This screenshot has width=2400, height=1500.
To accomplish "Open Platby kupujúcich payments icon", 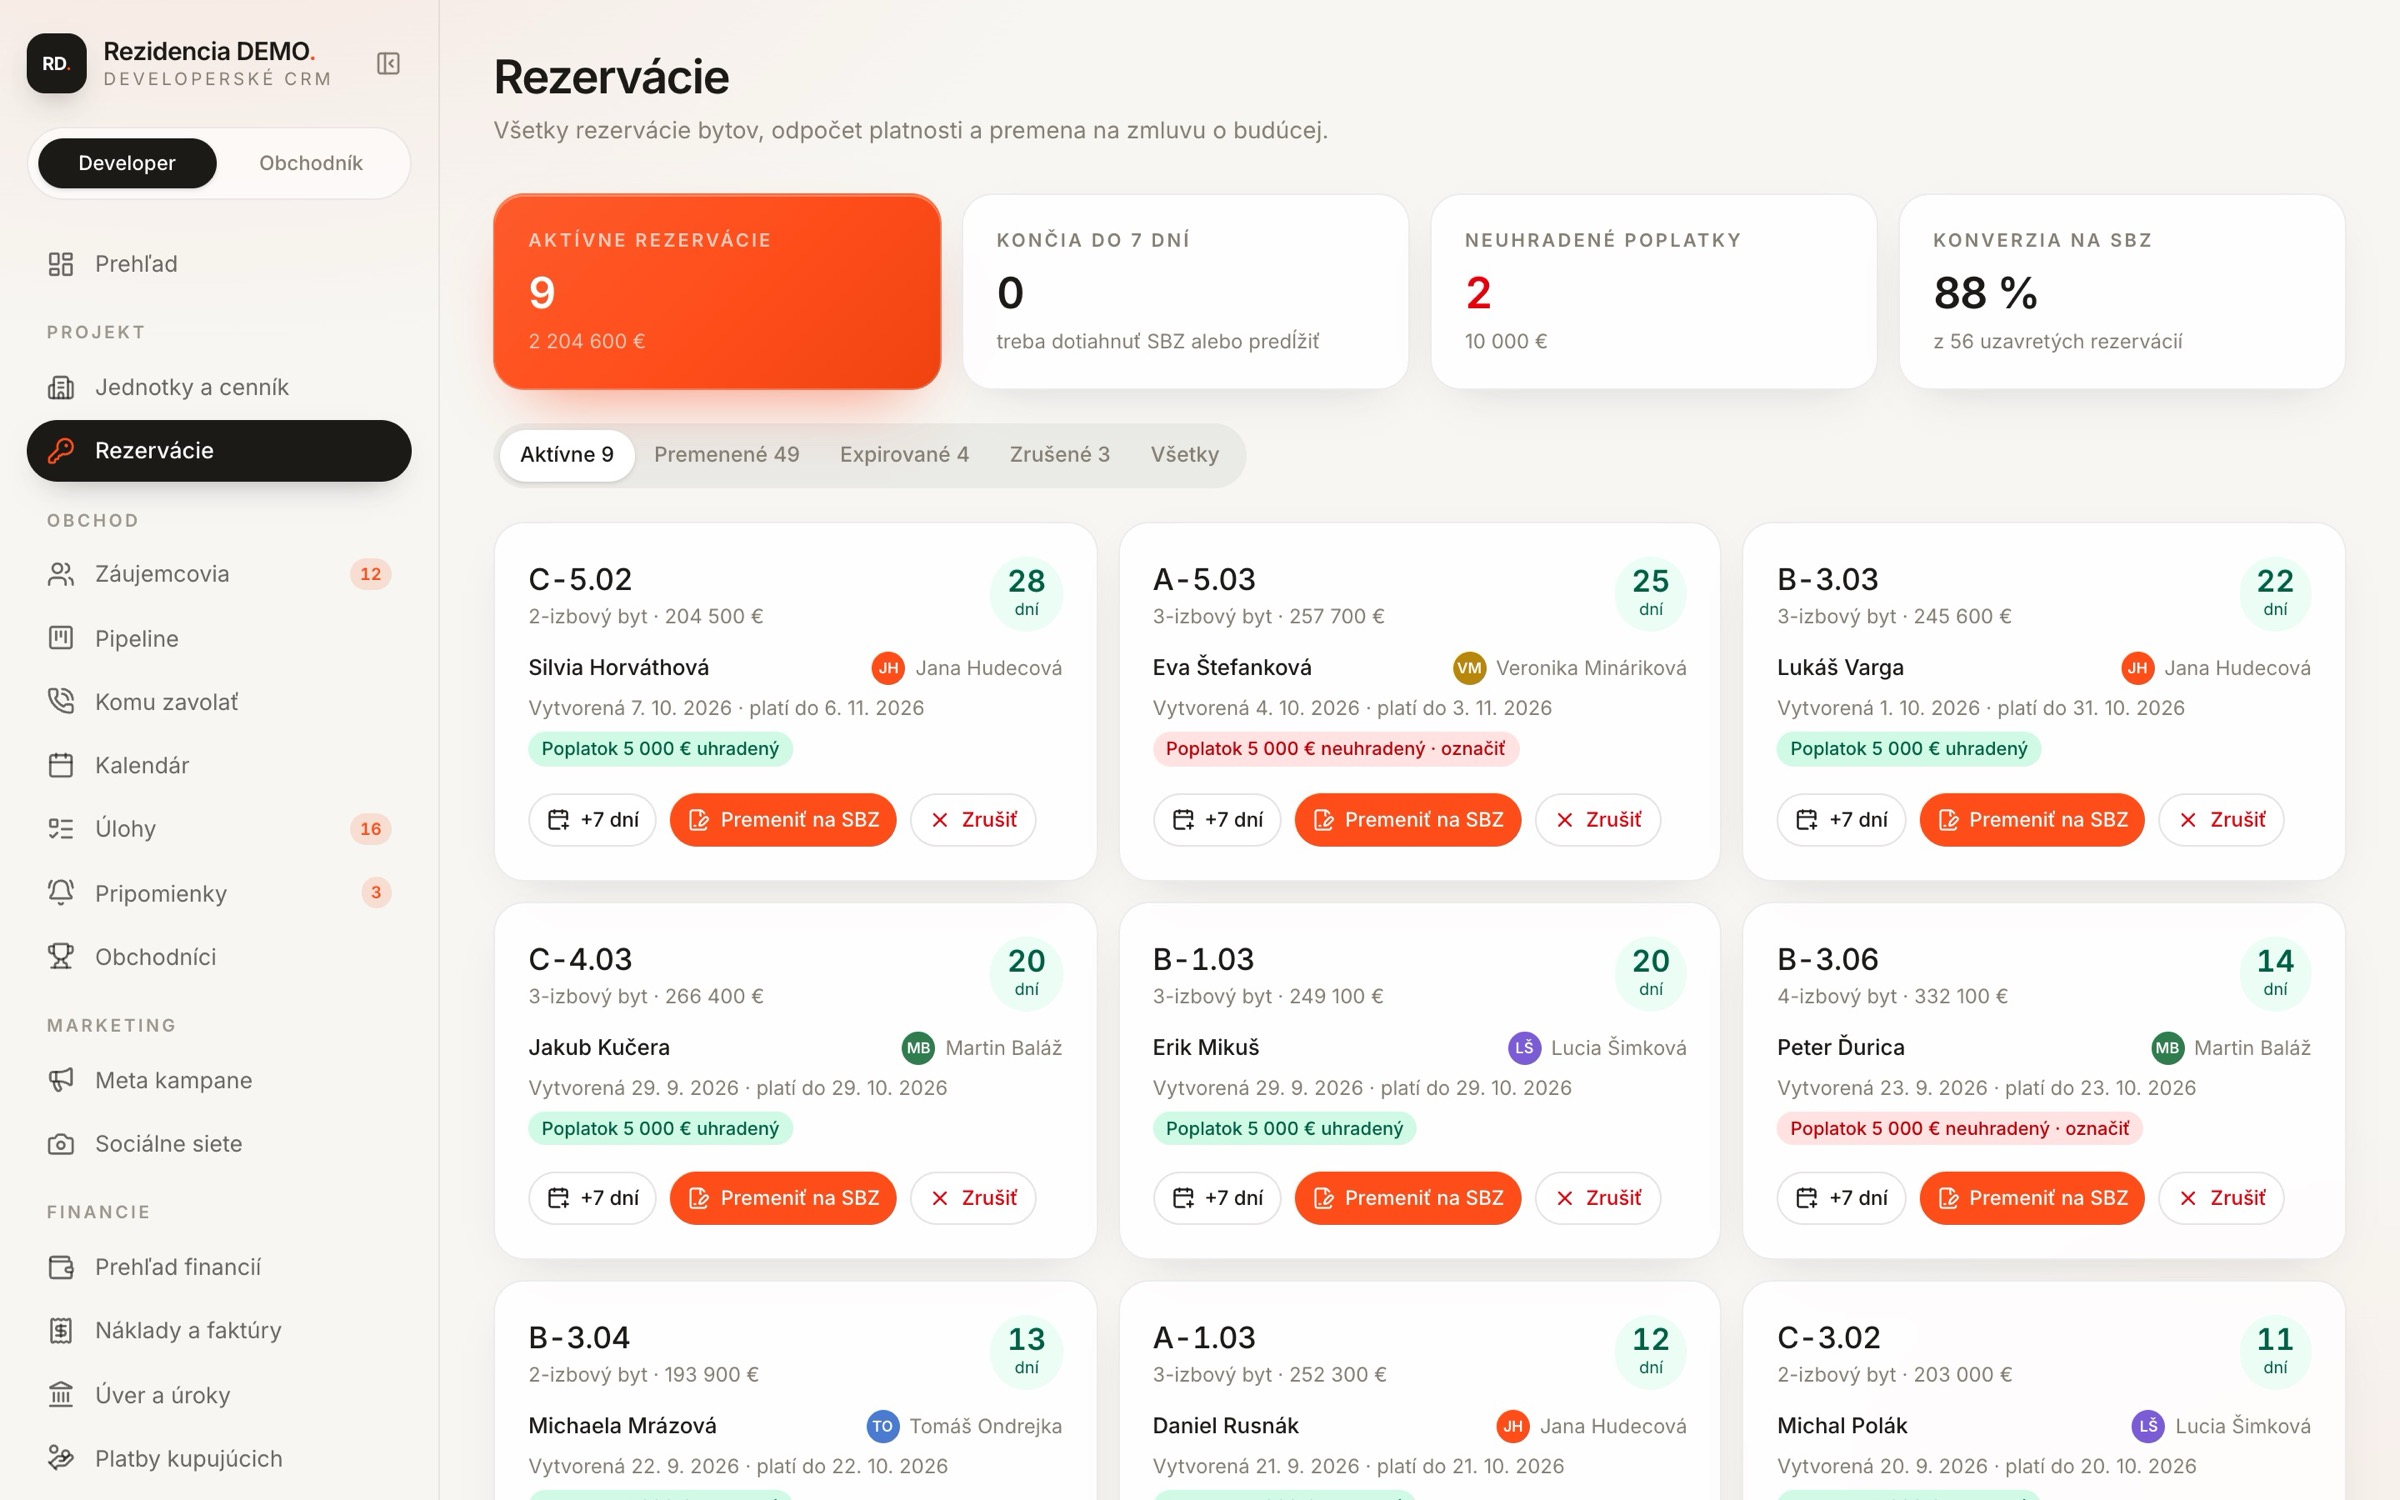I will [x=61, y=1458].
